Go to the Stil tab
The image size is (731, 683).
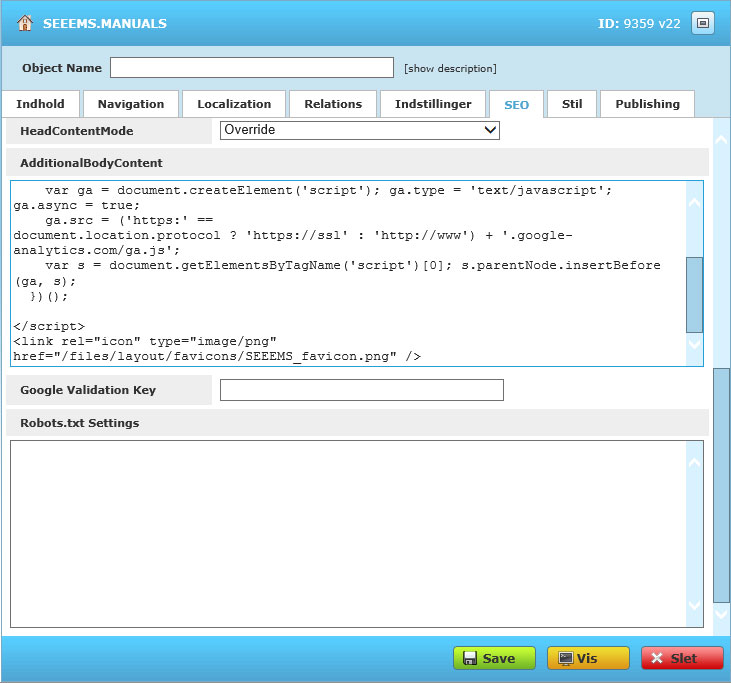[572, 104]
